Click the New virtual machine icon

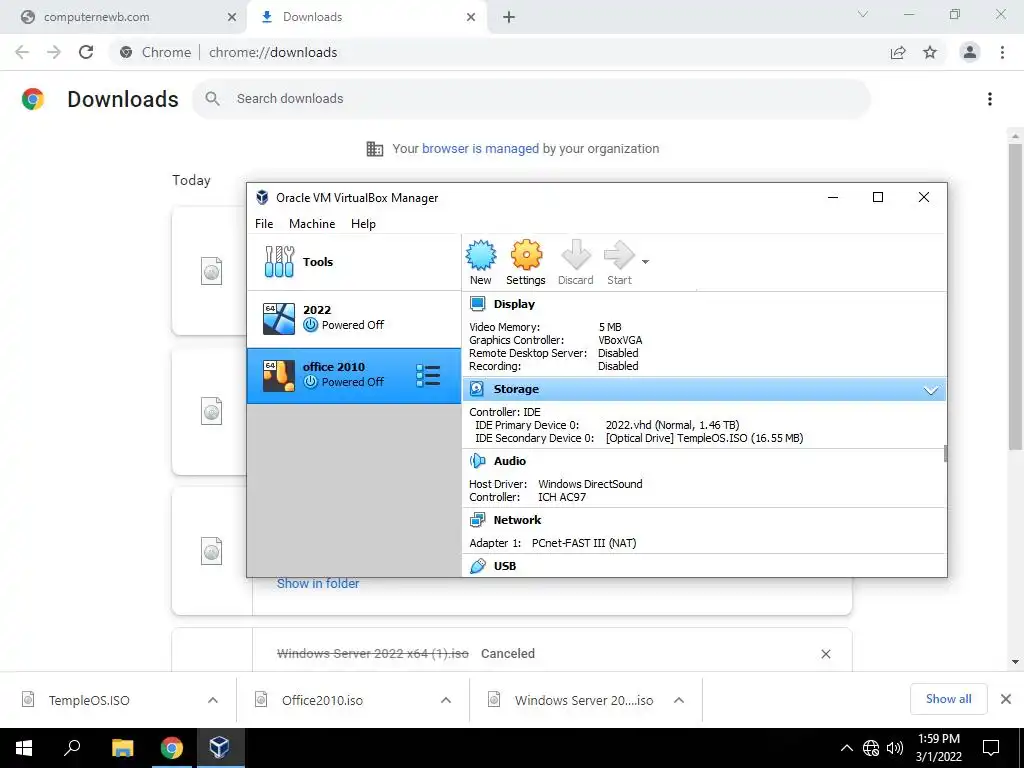tap(481, 255)
